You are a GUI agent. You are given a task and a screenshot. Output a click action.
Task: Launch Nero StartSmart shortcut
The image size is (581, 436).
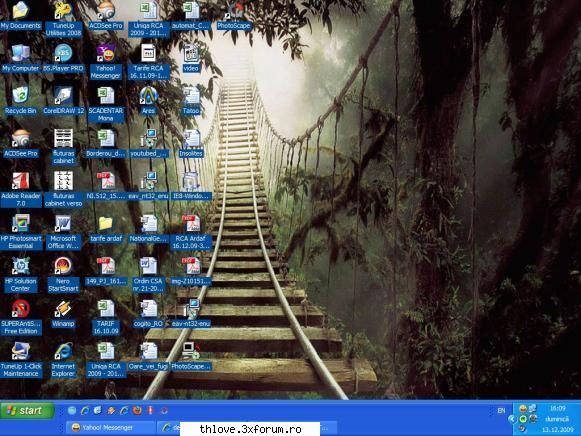click(63, 274)
